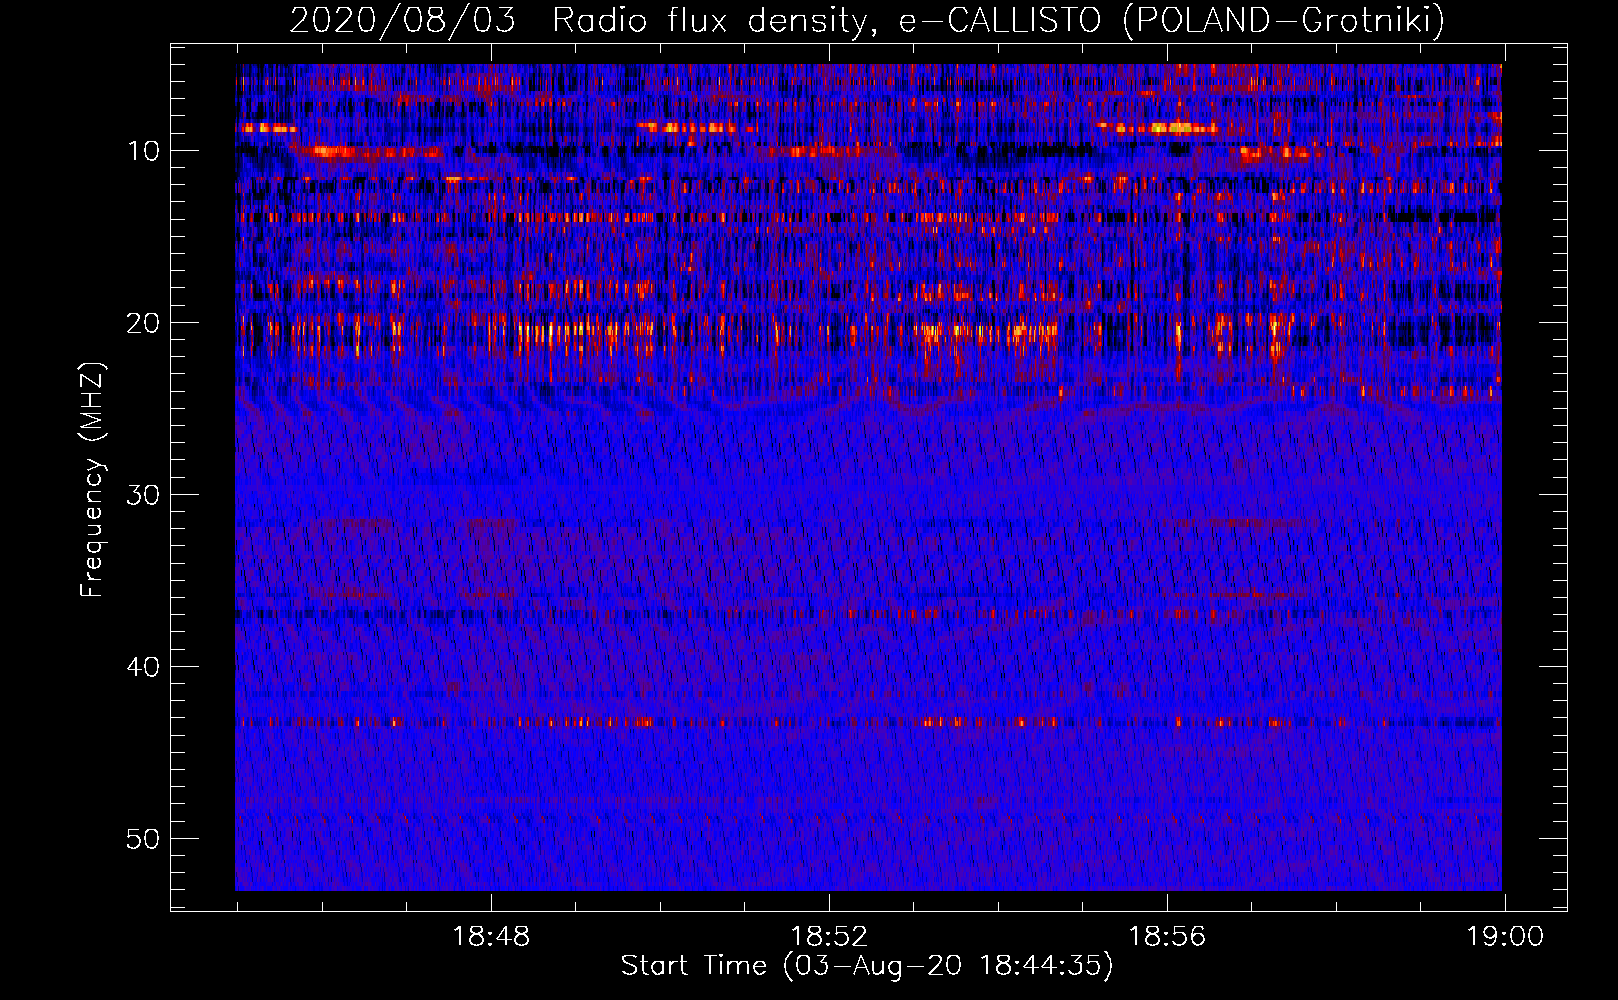Click the 19:00 time axis label
This screenshot has width=1618, height=1000.
point(1505,937)
